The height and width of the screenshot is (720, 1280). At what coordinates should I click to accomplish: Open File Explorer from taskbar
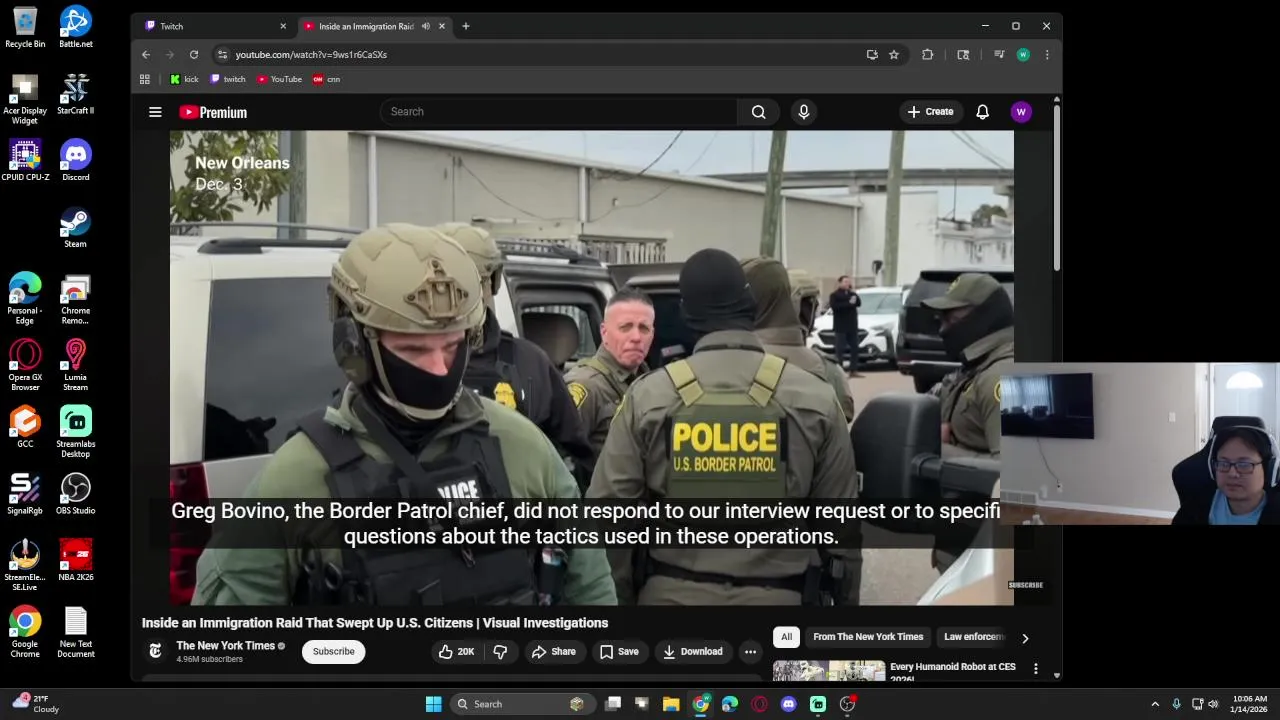(x=671, y=704)
